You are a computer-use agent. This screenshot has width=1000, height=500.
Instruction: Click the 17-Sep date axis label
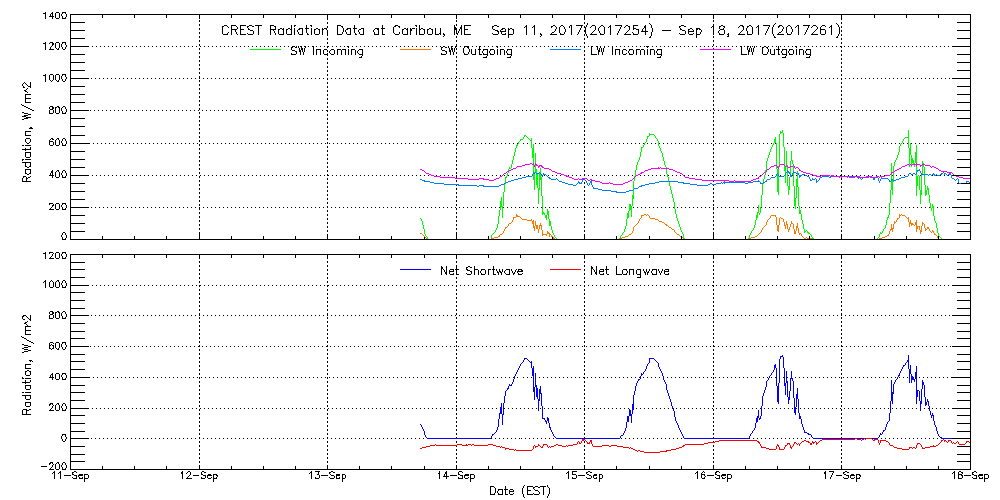pos(841,477)
